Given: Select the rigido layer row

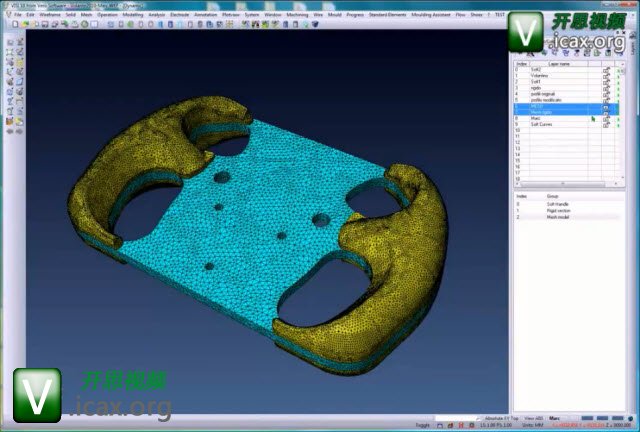Looking at the screenshot, I should [x=566, y=88].
